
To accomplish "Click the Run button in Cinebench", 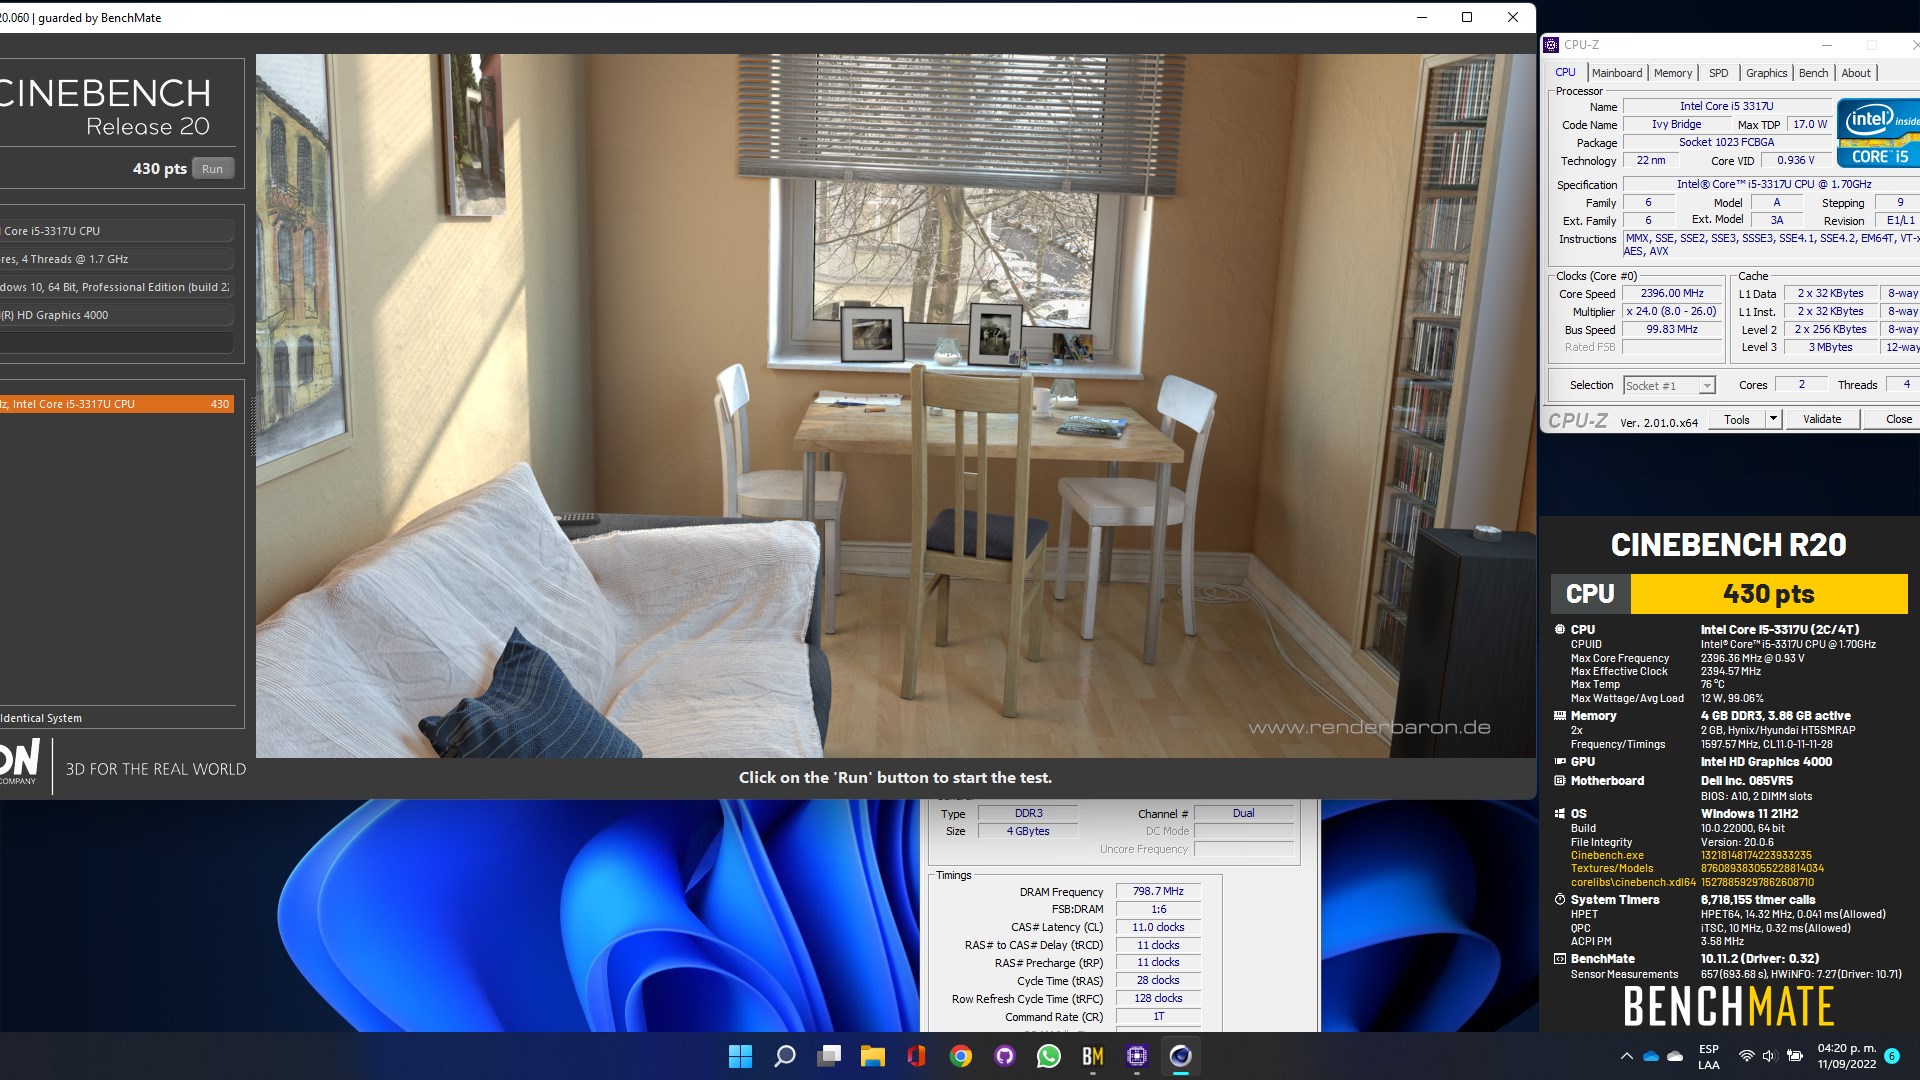I will coord(212,169).
